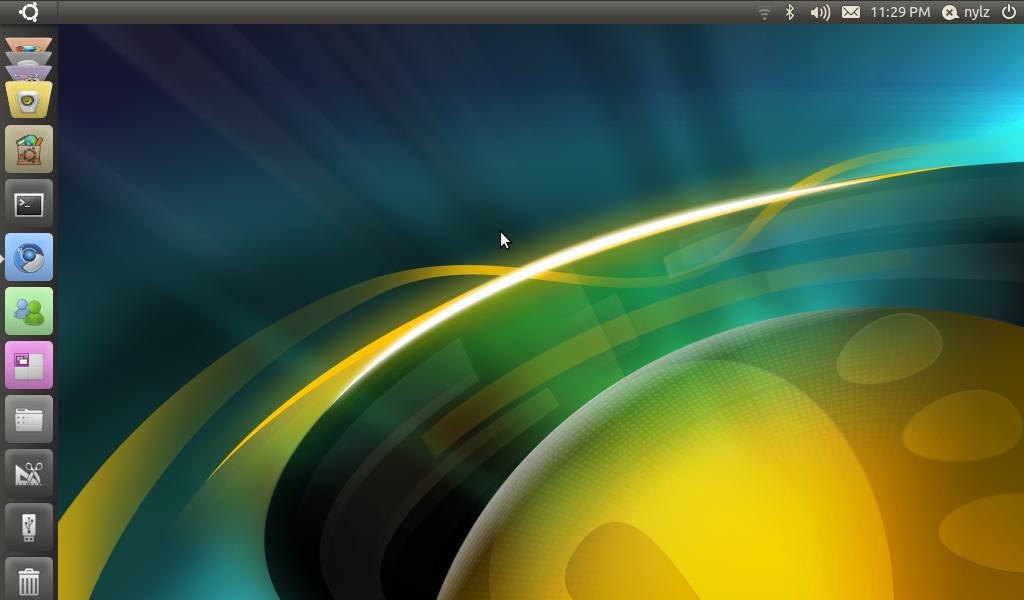The image size is (1024, 600).
Task: Open the power session menu icon
Action: coord(1009,12)
